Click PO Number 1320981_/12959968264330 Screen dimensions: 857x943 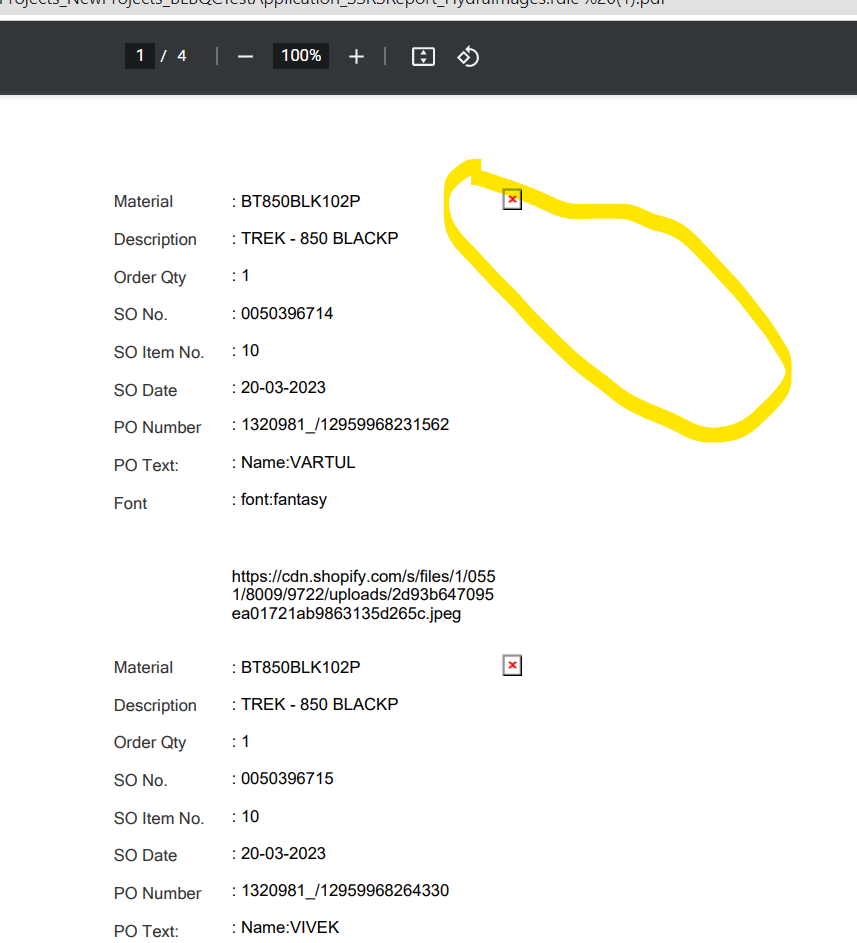pyautogui.click(x=343, y=890)
